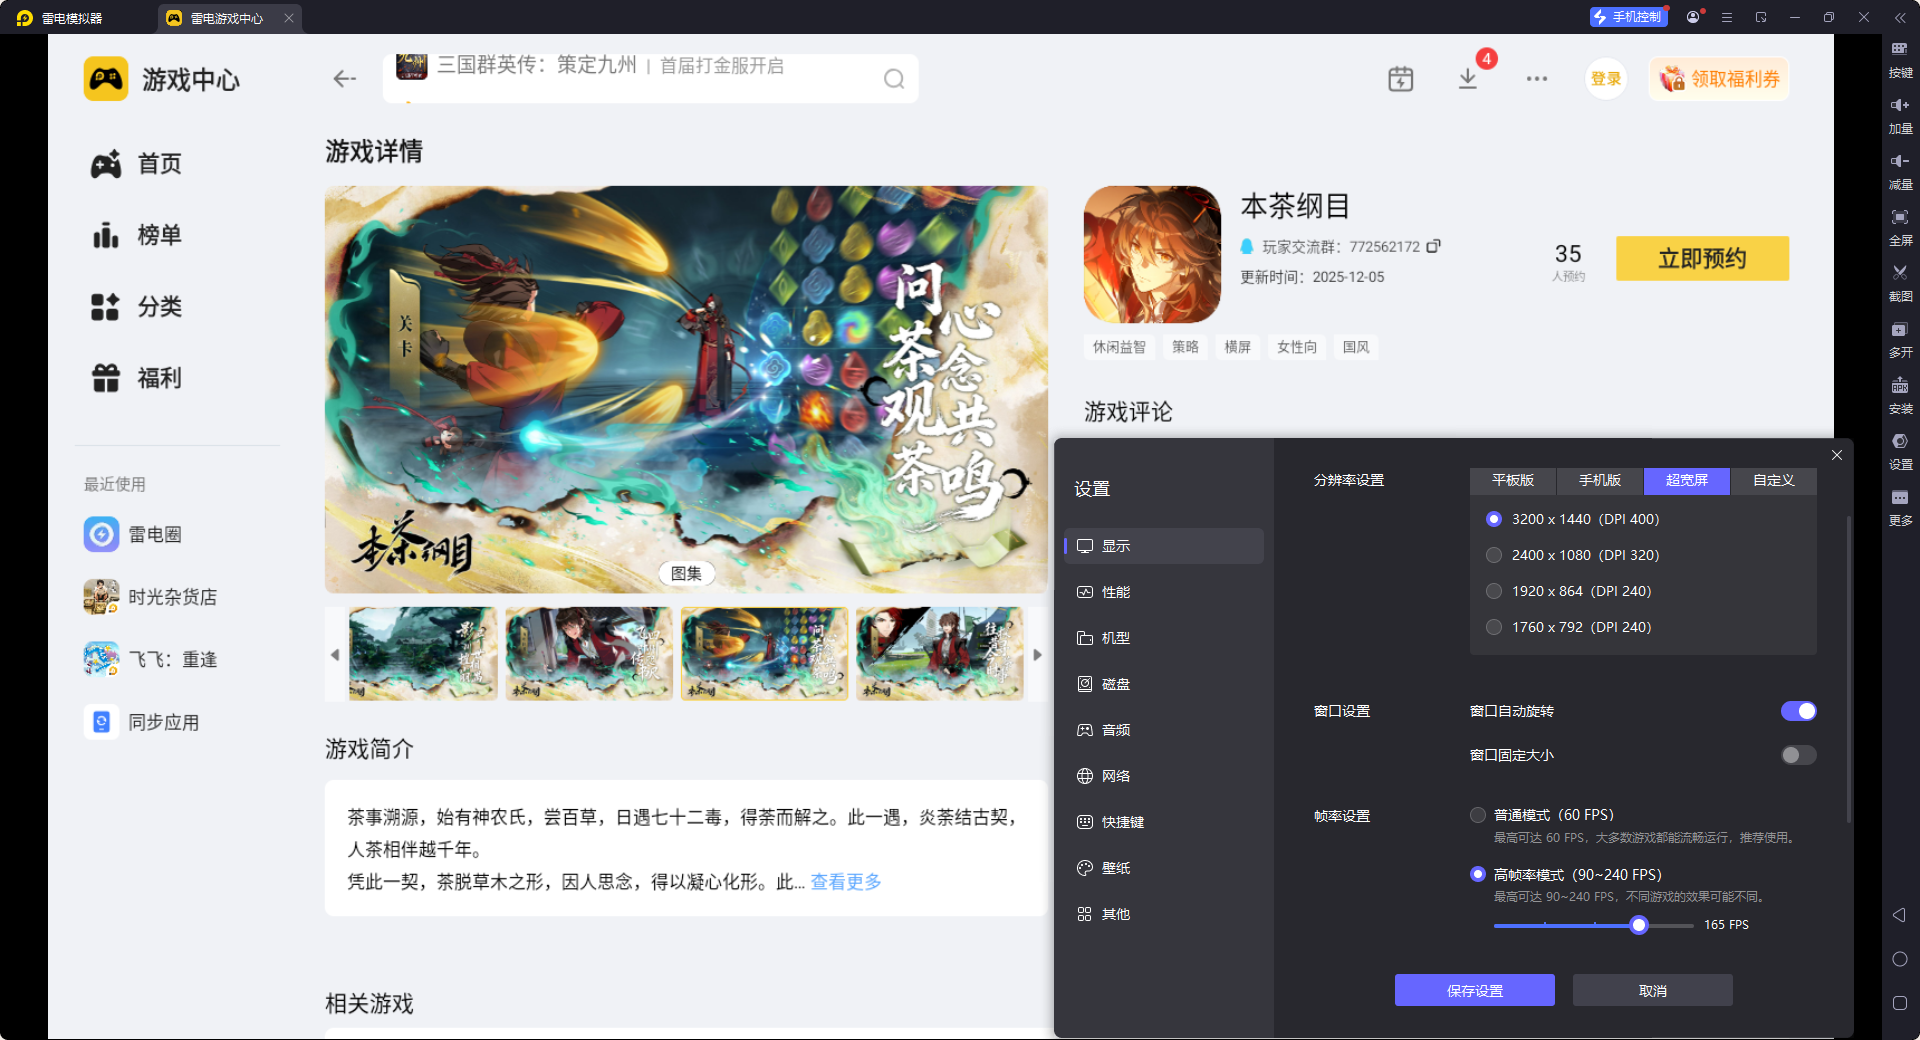Click the 立即预约 reserve button
The width and height of the screenshot is (1920, 1040).
pyautogui.click(x=1702, y=258)
